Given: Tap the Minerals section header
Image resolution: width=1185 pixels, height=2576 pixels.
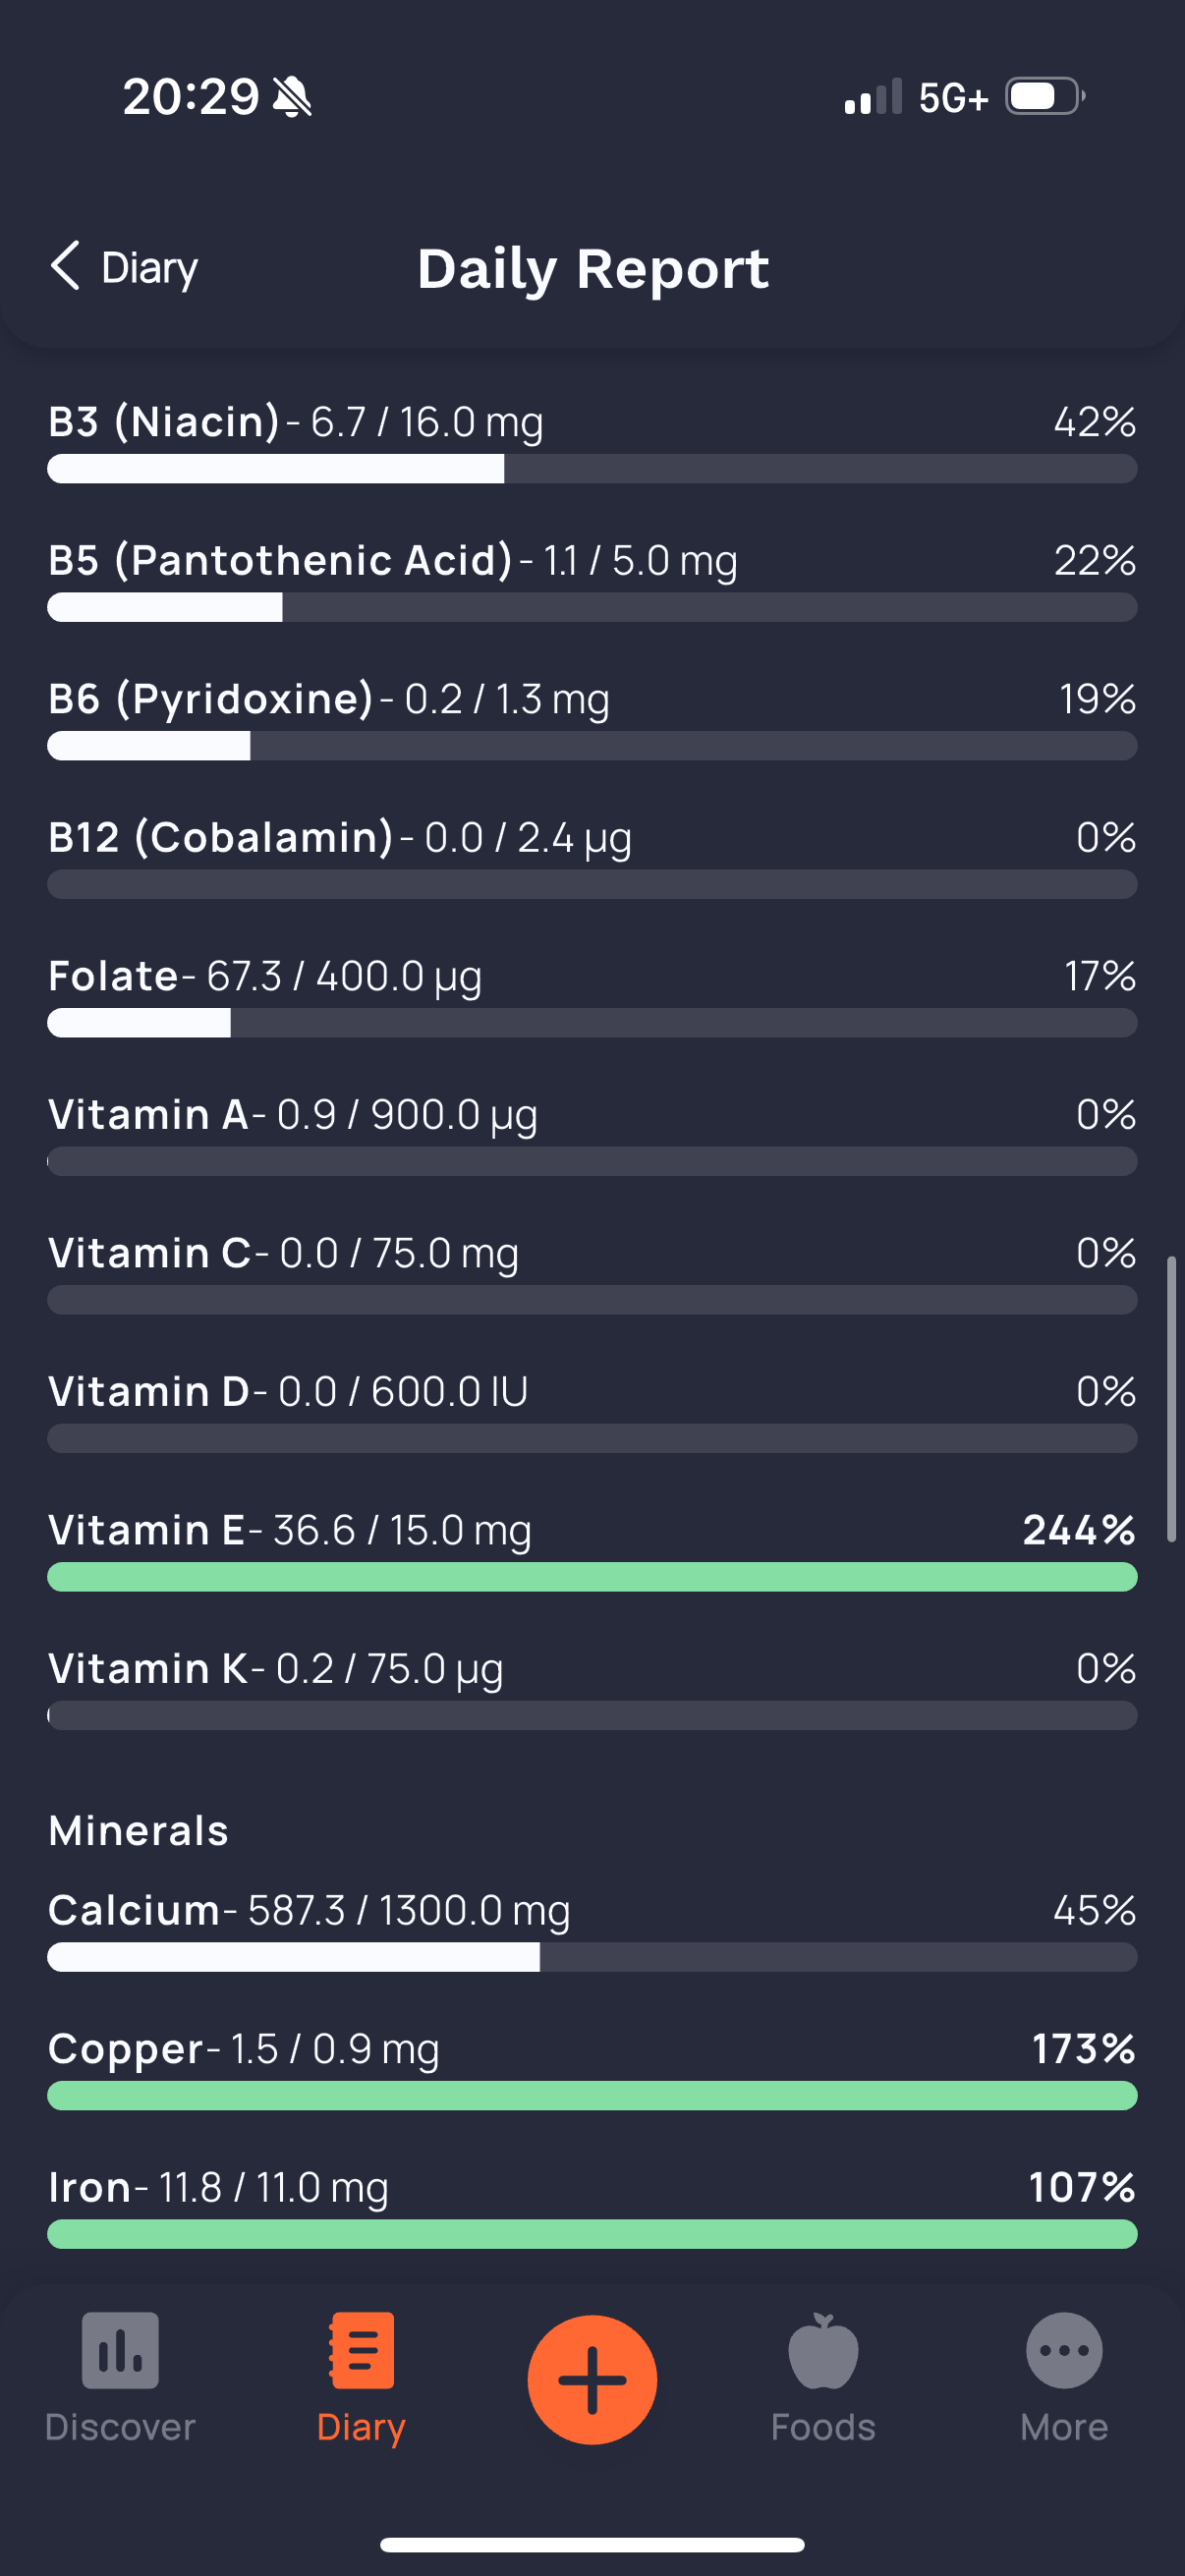Looking at the screenshot, I should 139,1830.
